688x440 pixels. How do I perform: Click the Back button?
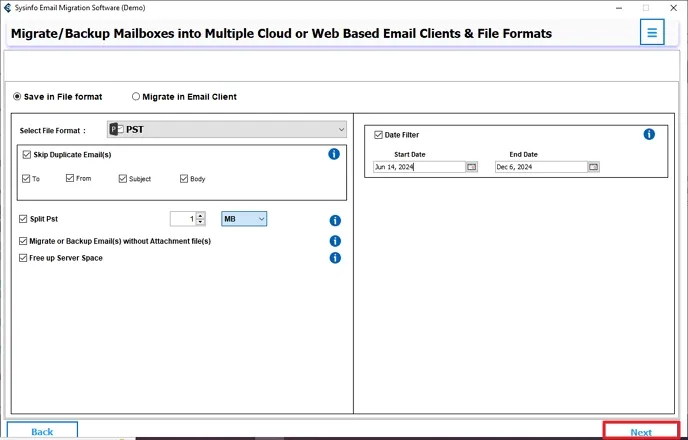point(42,432)
